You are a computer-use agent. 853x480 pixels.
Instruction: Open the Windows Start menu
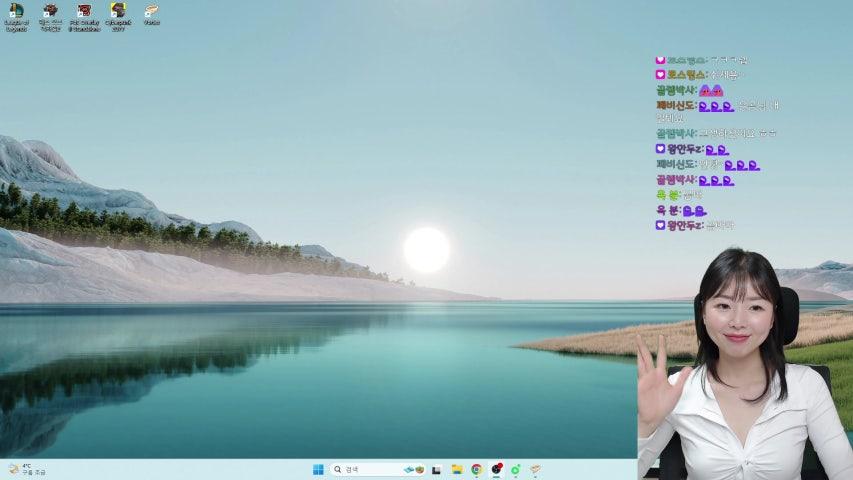point(318,469)
